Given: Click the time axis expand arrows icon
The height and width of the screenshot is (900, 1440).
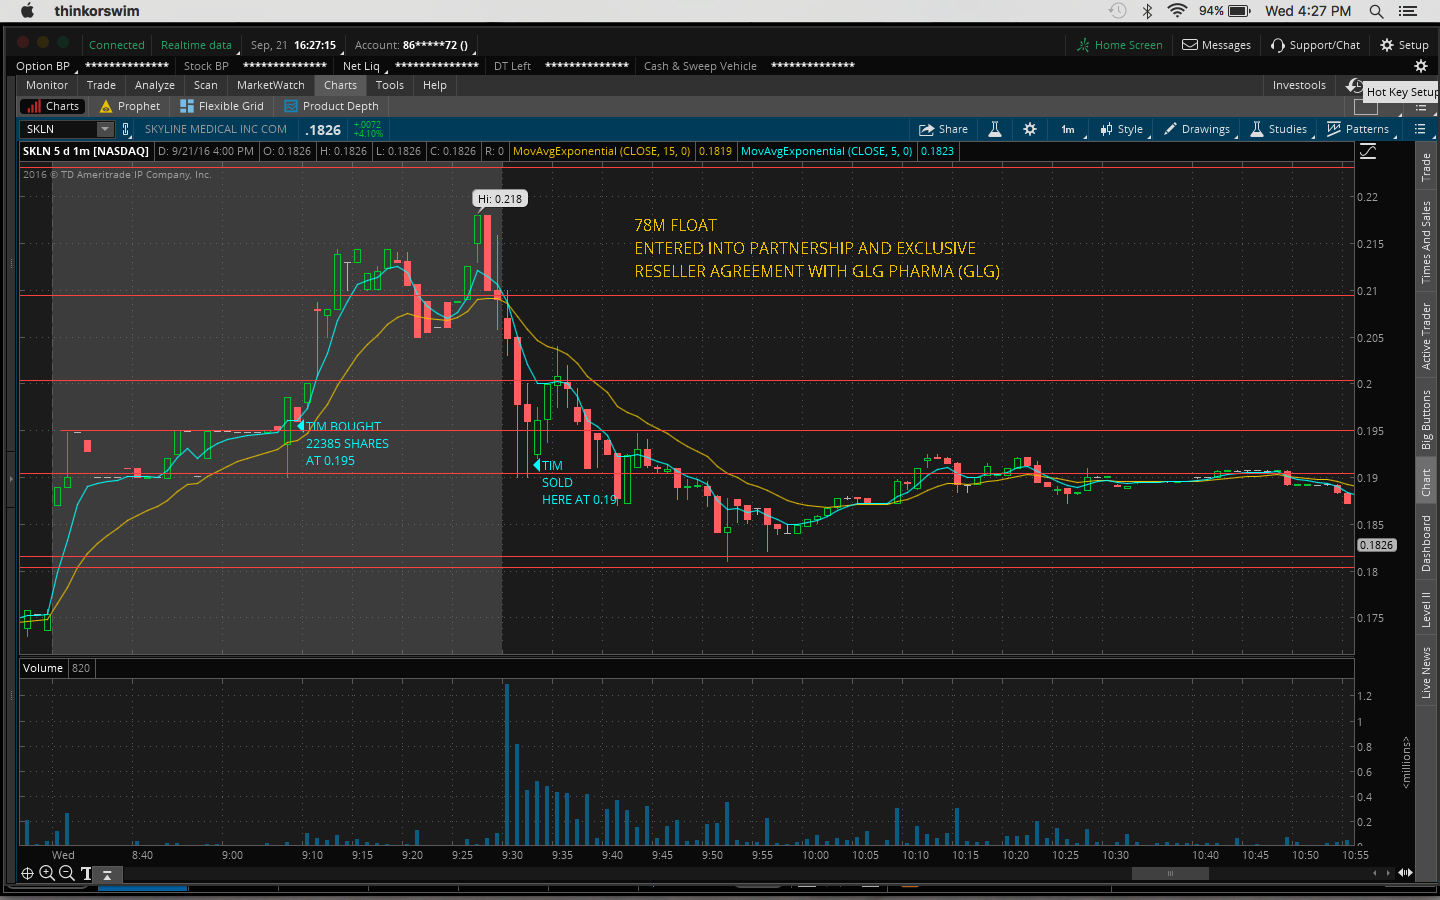Looking at the screenshot, I should (1405, 873).
